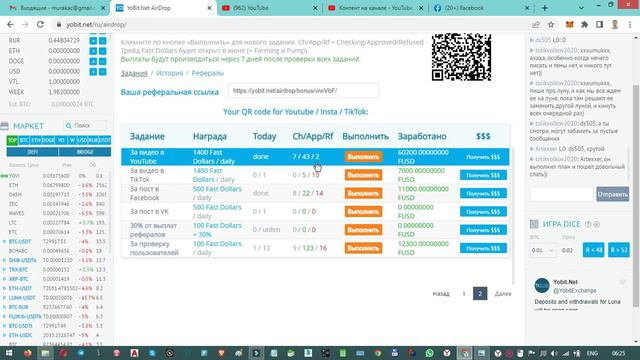Open the Задания tab link
Screen dimensions: 640x360
(x=134, y=73)
